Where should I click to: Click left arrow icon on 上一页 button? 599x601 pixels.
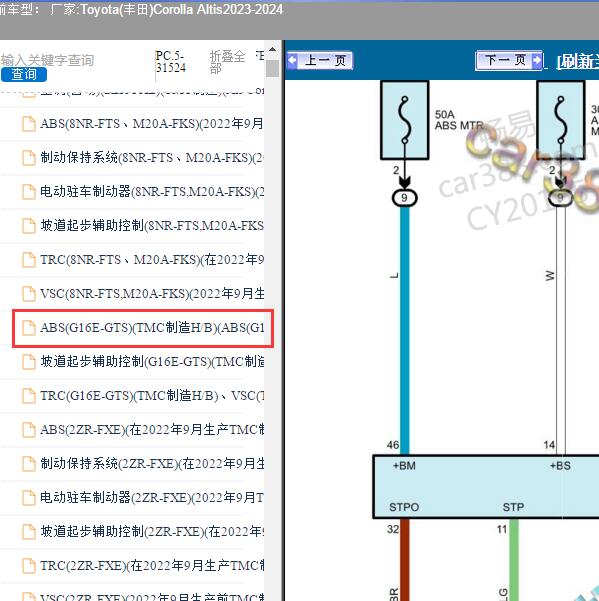coord(292,61)
